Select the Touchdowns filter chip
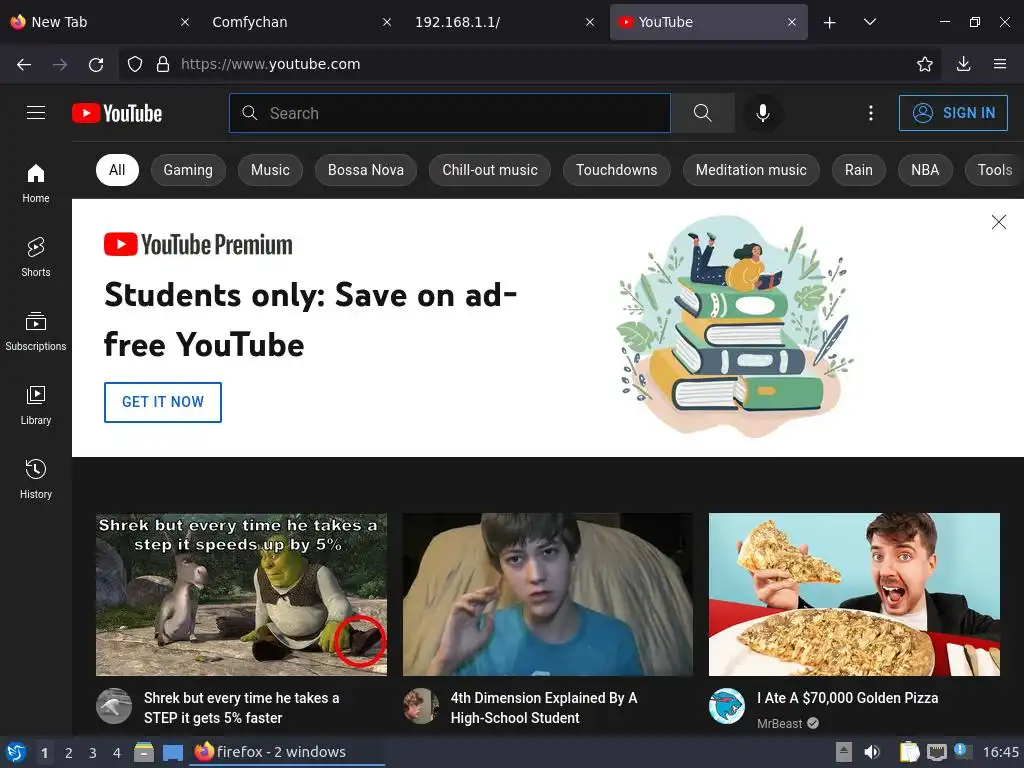Image resolution: width=1024 pixels, height=768 pixels. click(616, 170)
